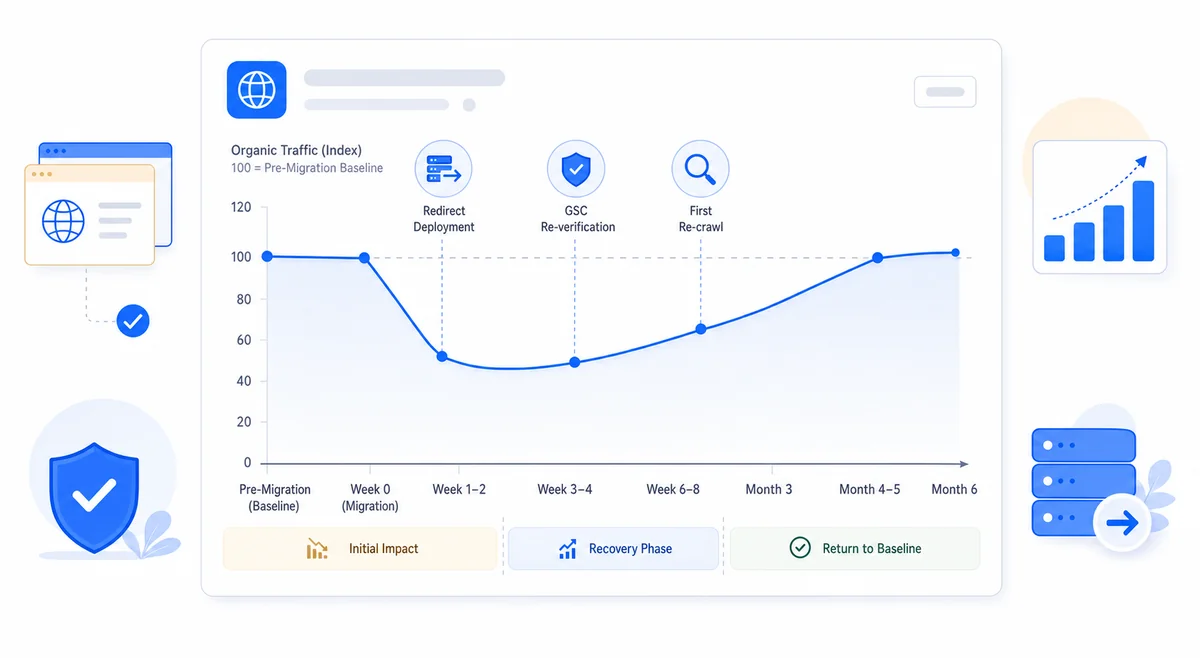This screenshot has width=1200, height=658.
Task: Click the 0 y-axis value
Action: coord(248,463)
